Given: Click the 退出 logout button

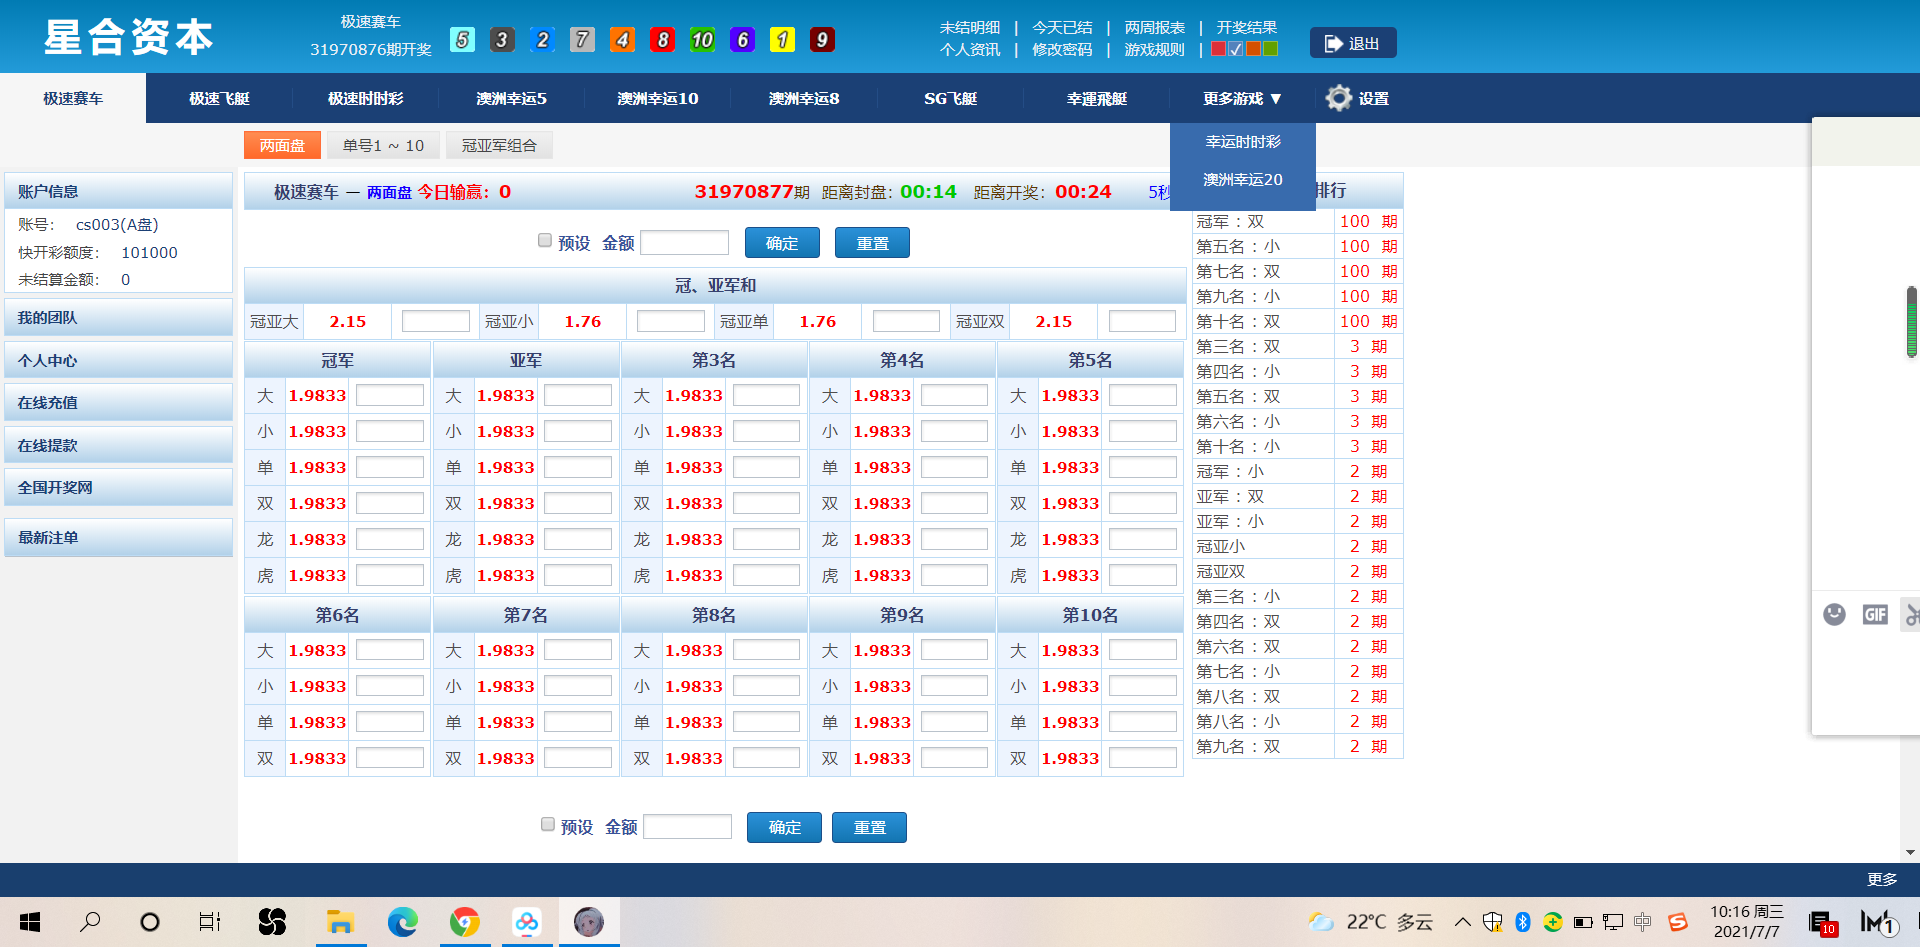Looking at the screenshot, I should coord(1352,43).
